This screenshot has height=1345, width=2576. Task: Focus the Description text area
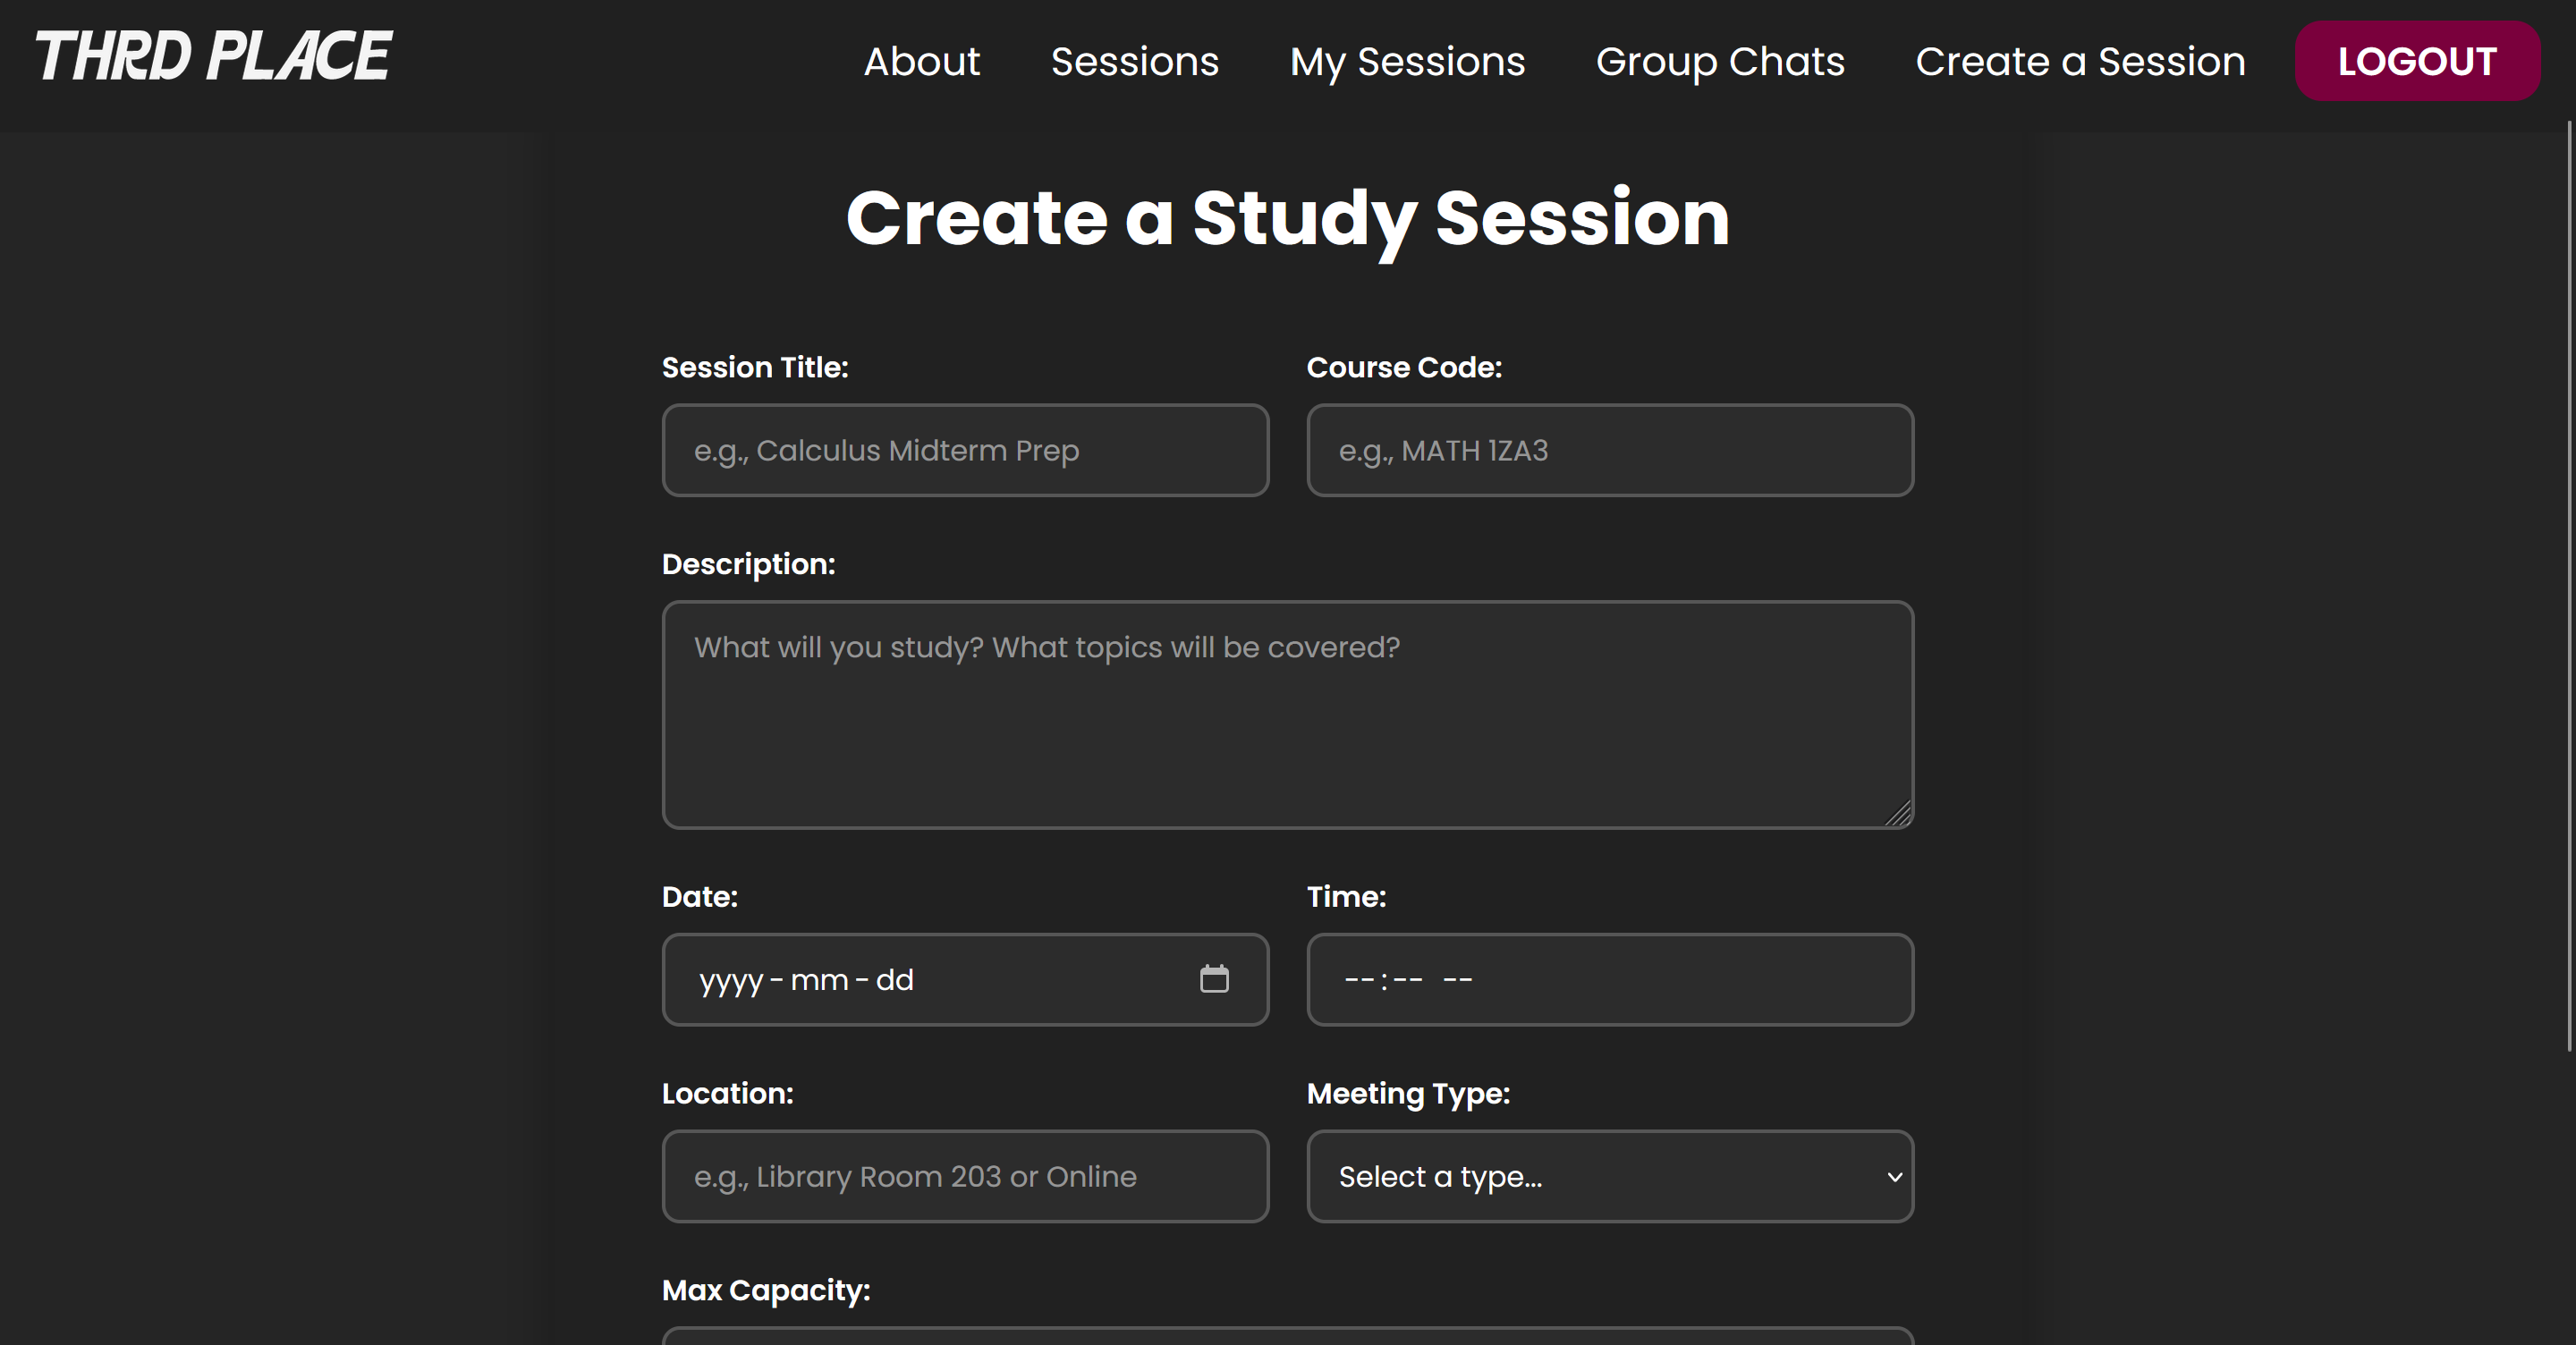[1287, 715]
